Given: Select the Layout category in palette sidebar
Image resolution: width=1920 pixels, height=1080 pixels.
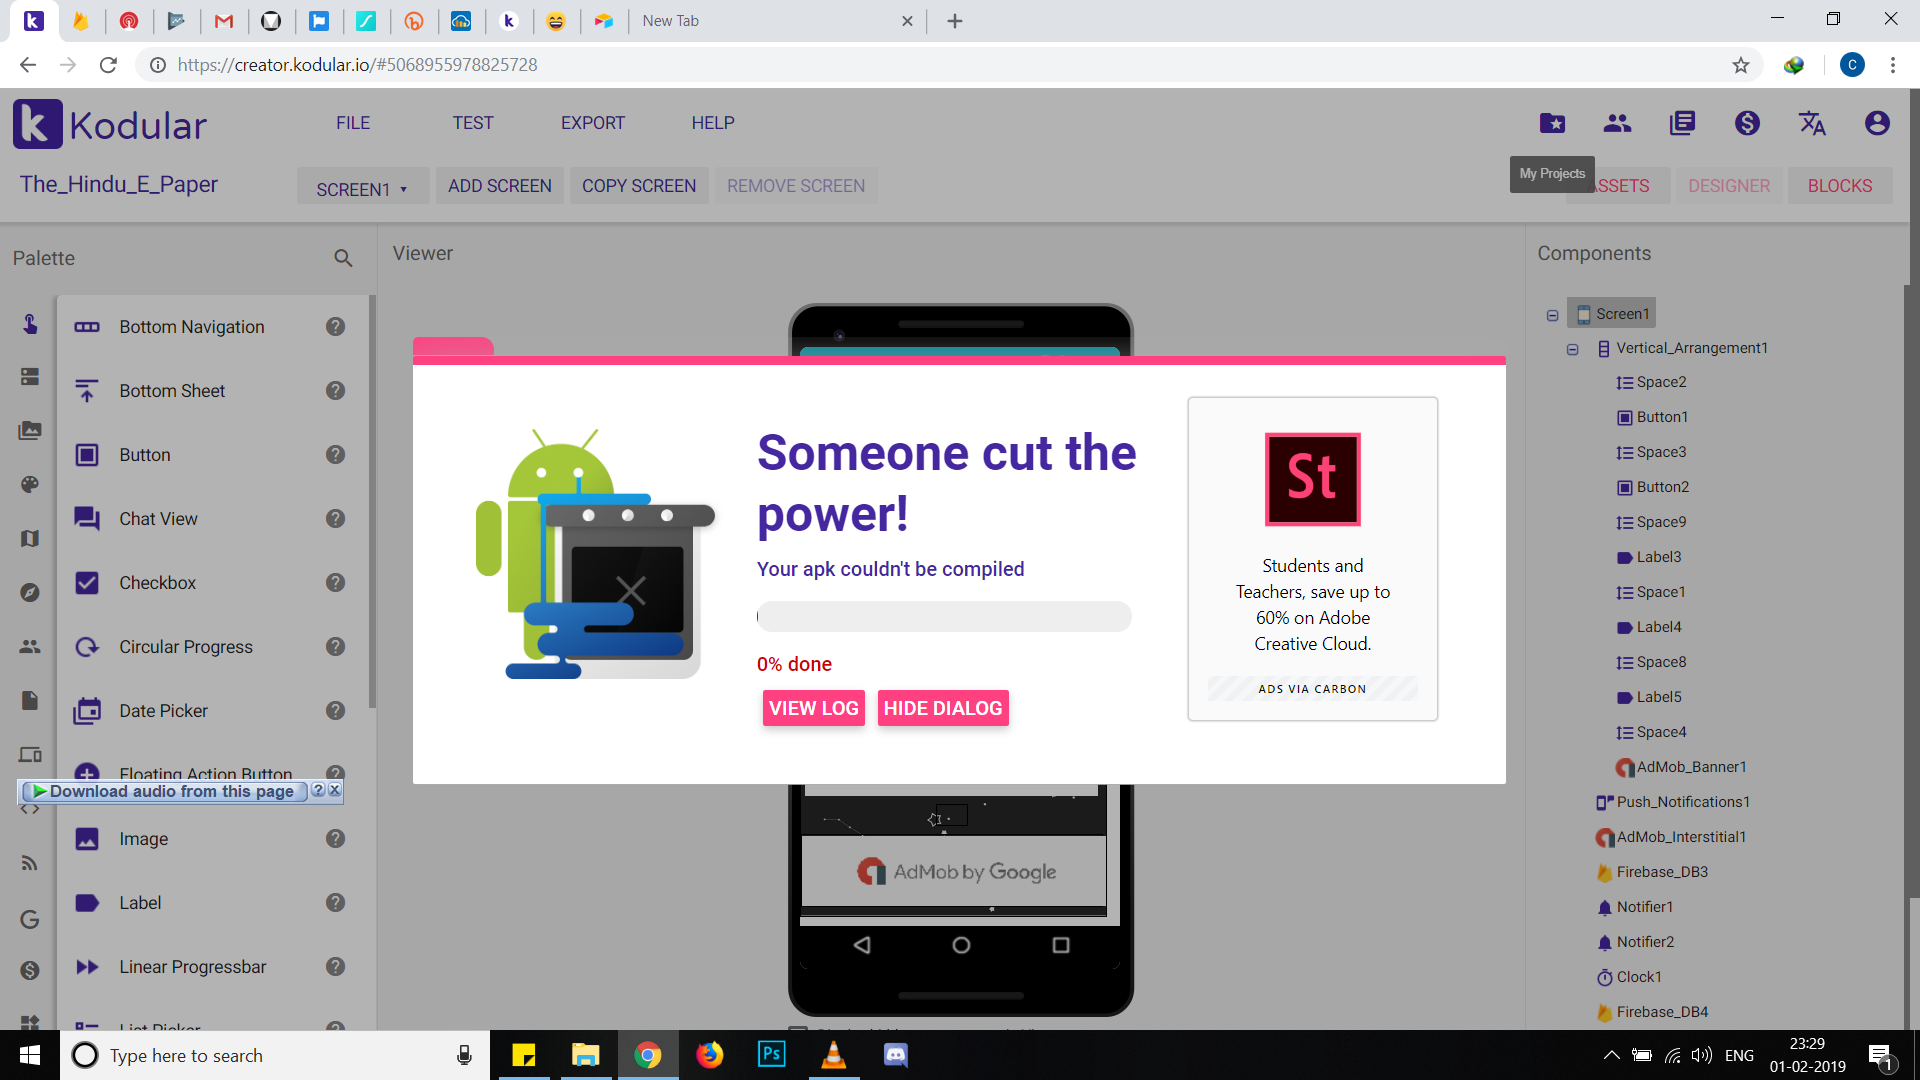Looking at the screenshot, I should point(30,377).
